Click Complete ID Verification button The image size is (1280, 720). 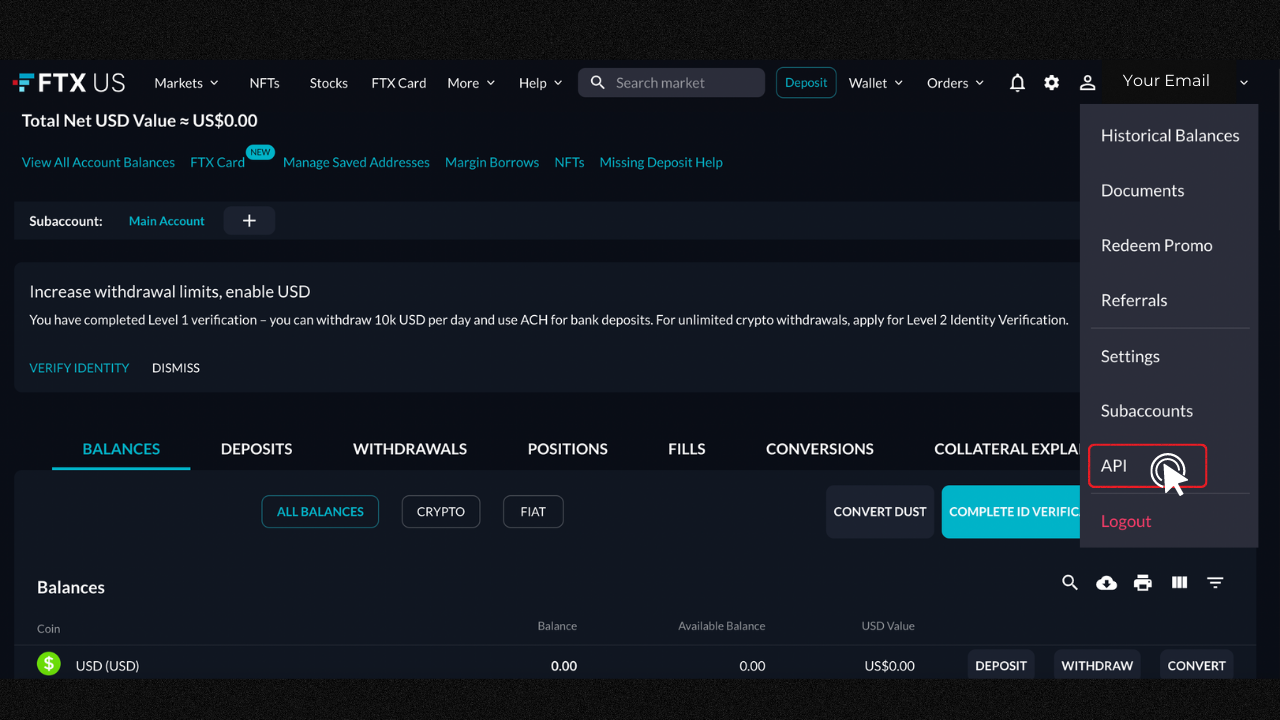click(1011, 512)
